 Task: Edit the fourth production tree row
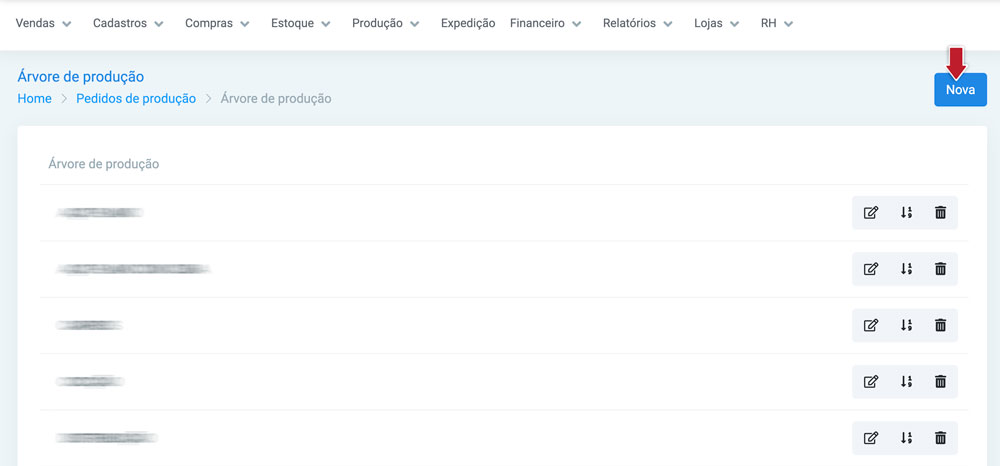click(x=871, y=382)
